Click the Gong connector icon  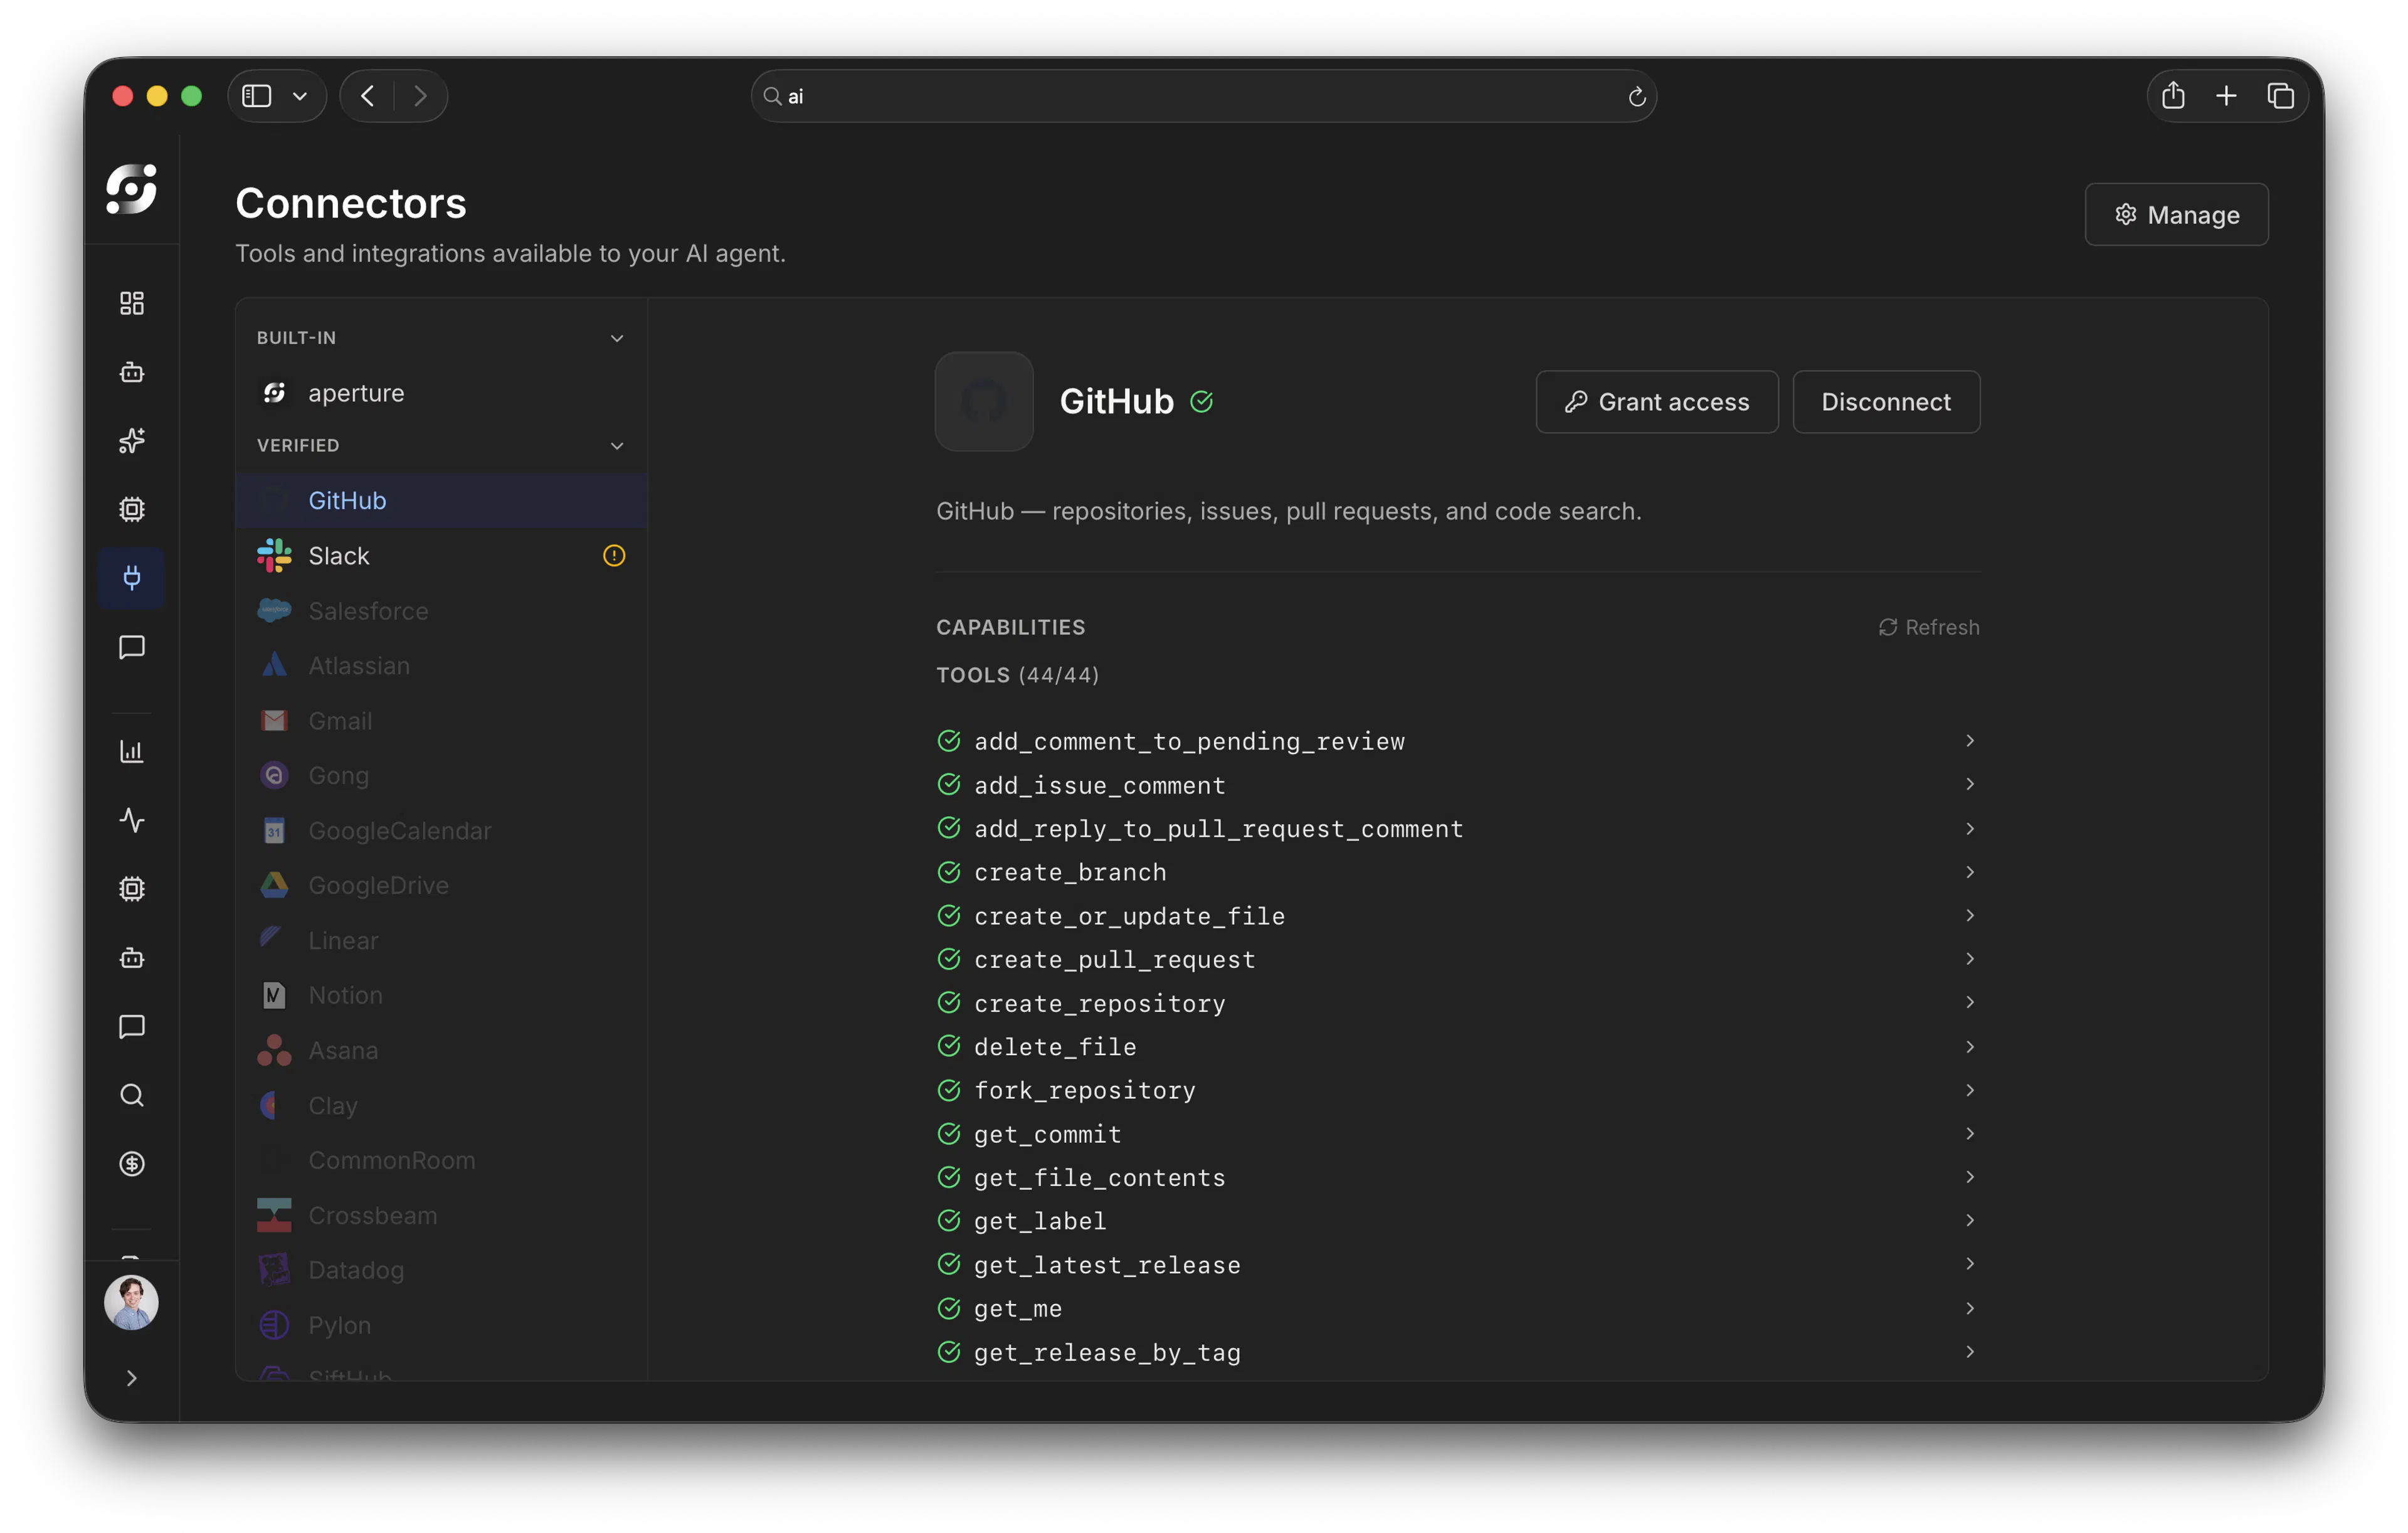click(274, 776)
